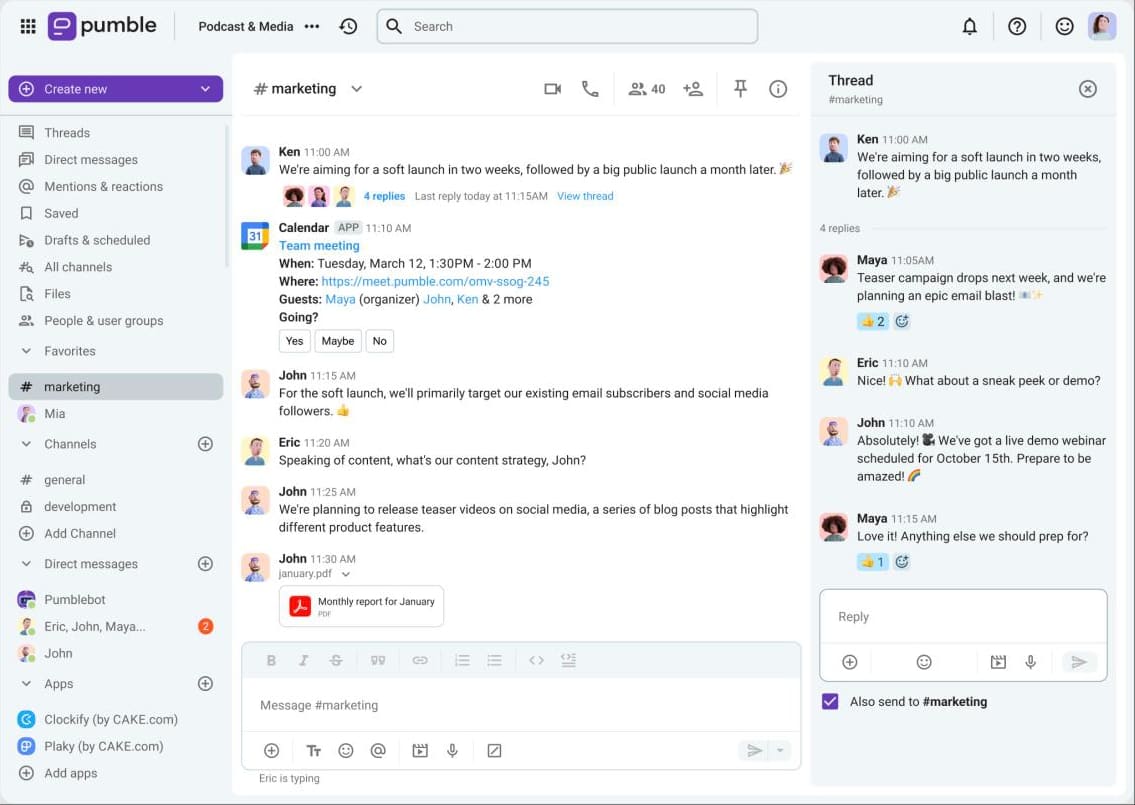The image size is (1135, 805).
Task: Insert a code block
Action: pyautogui.click(x=568, y=660)
